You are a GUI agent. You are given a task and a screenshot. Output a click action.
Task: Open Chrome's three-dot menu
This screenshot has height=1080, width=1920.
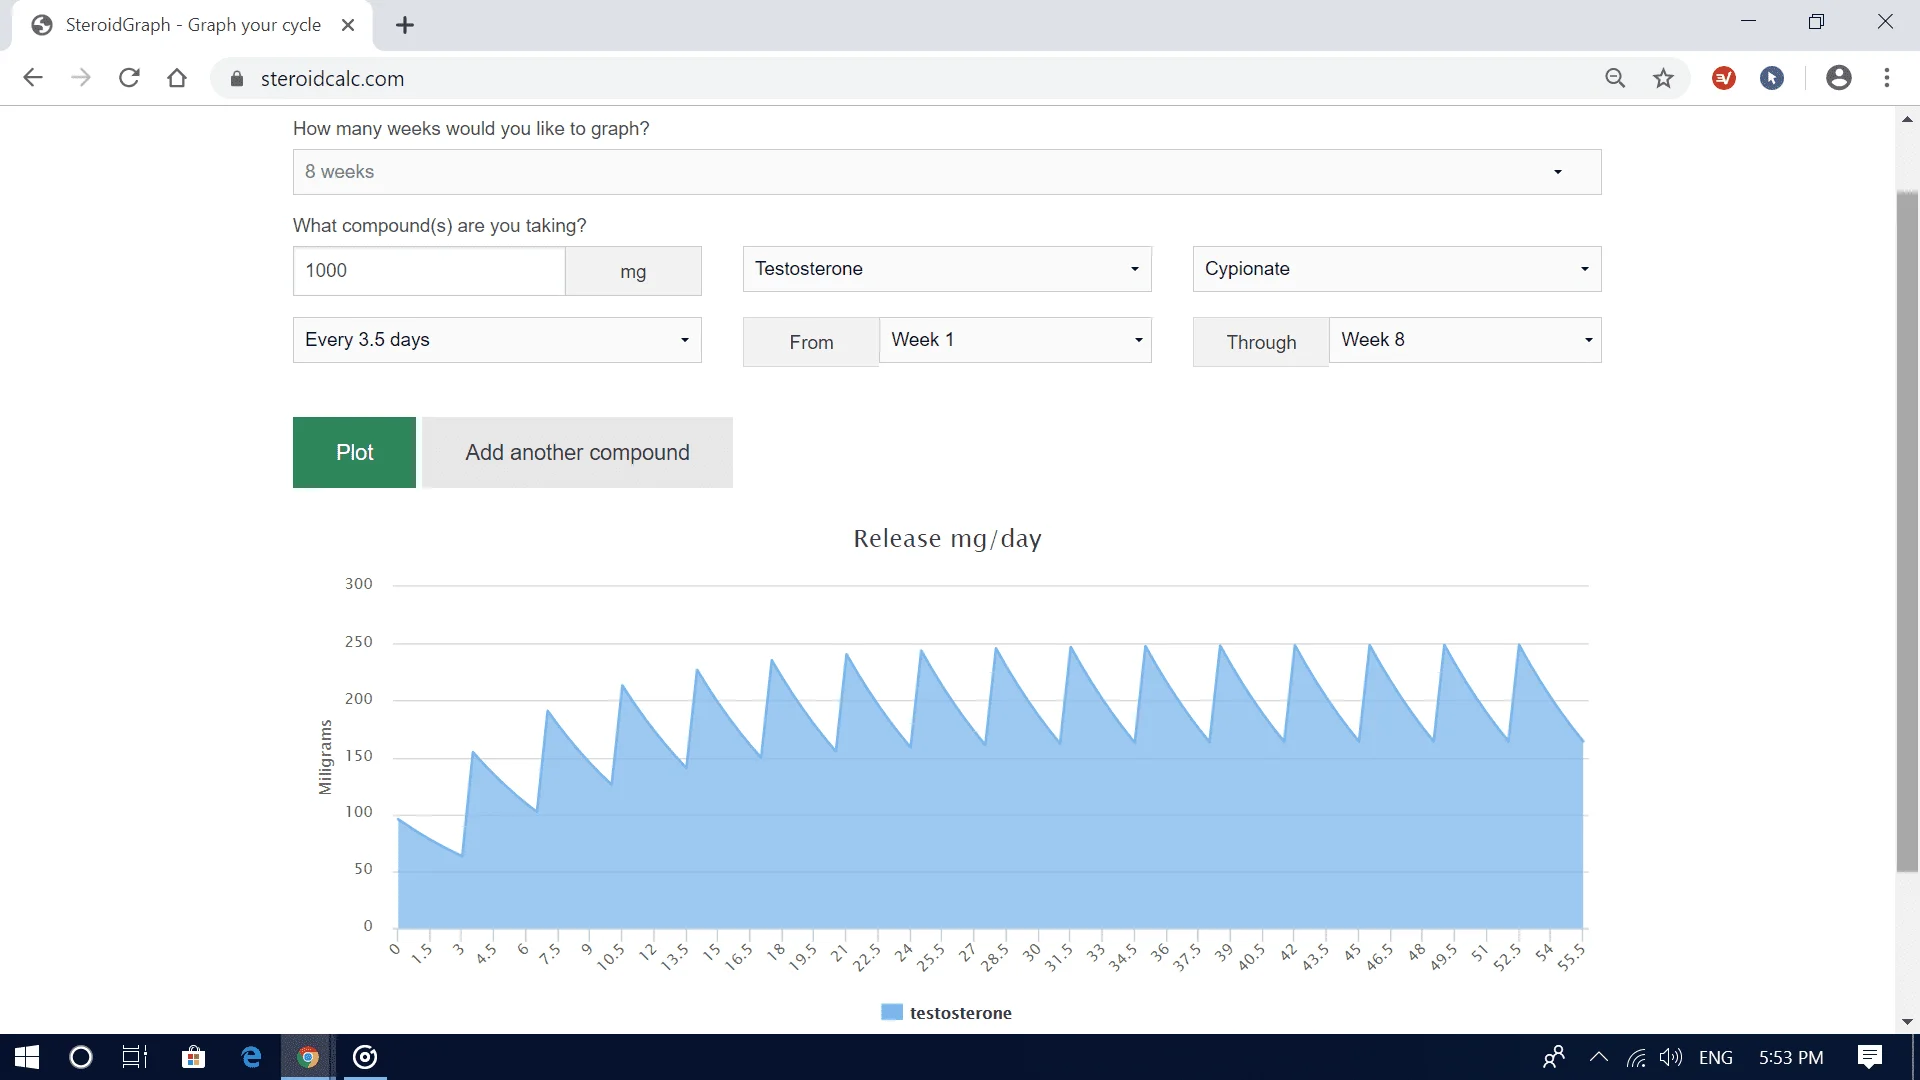[x=1887, y=78]
